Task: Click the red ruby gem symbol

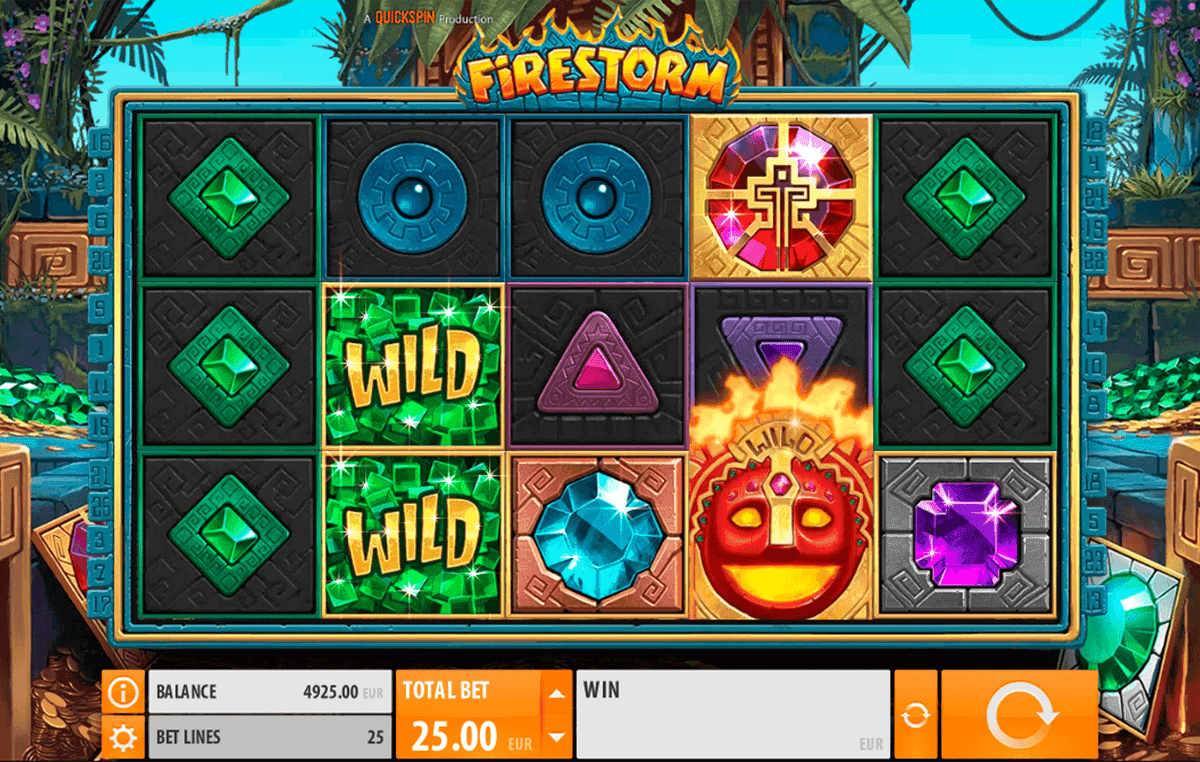Action: pyautogui.click(x=781, y=197)
